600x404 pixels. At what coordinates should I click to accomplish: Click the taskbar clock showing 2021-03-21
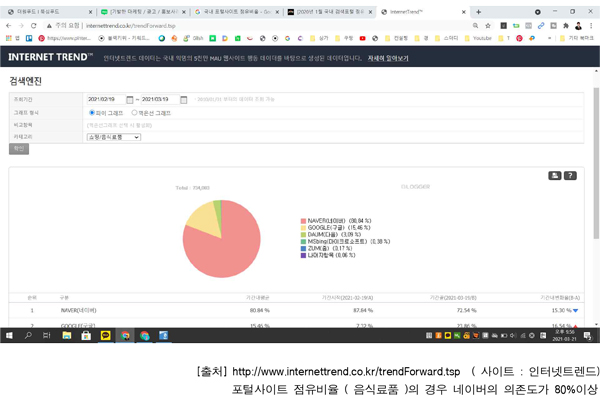click(x=564, y=336)
